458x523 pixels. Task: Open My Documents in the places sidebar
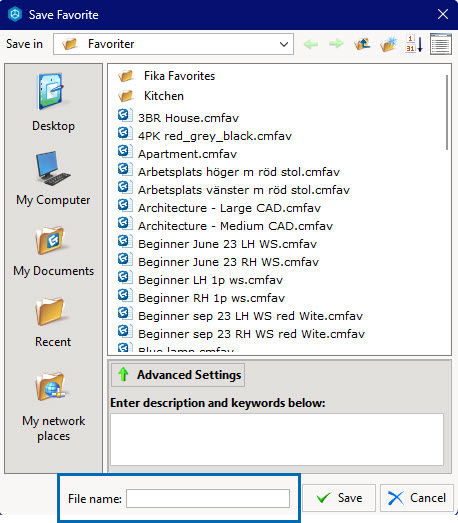[53, 252]
